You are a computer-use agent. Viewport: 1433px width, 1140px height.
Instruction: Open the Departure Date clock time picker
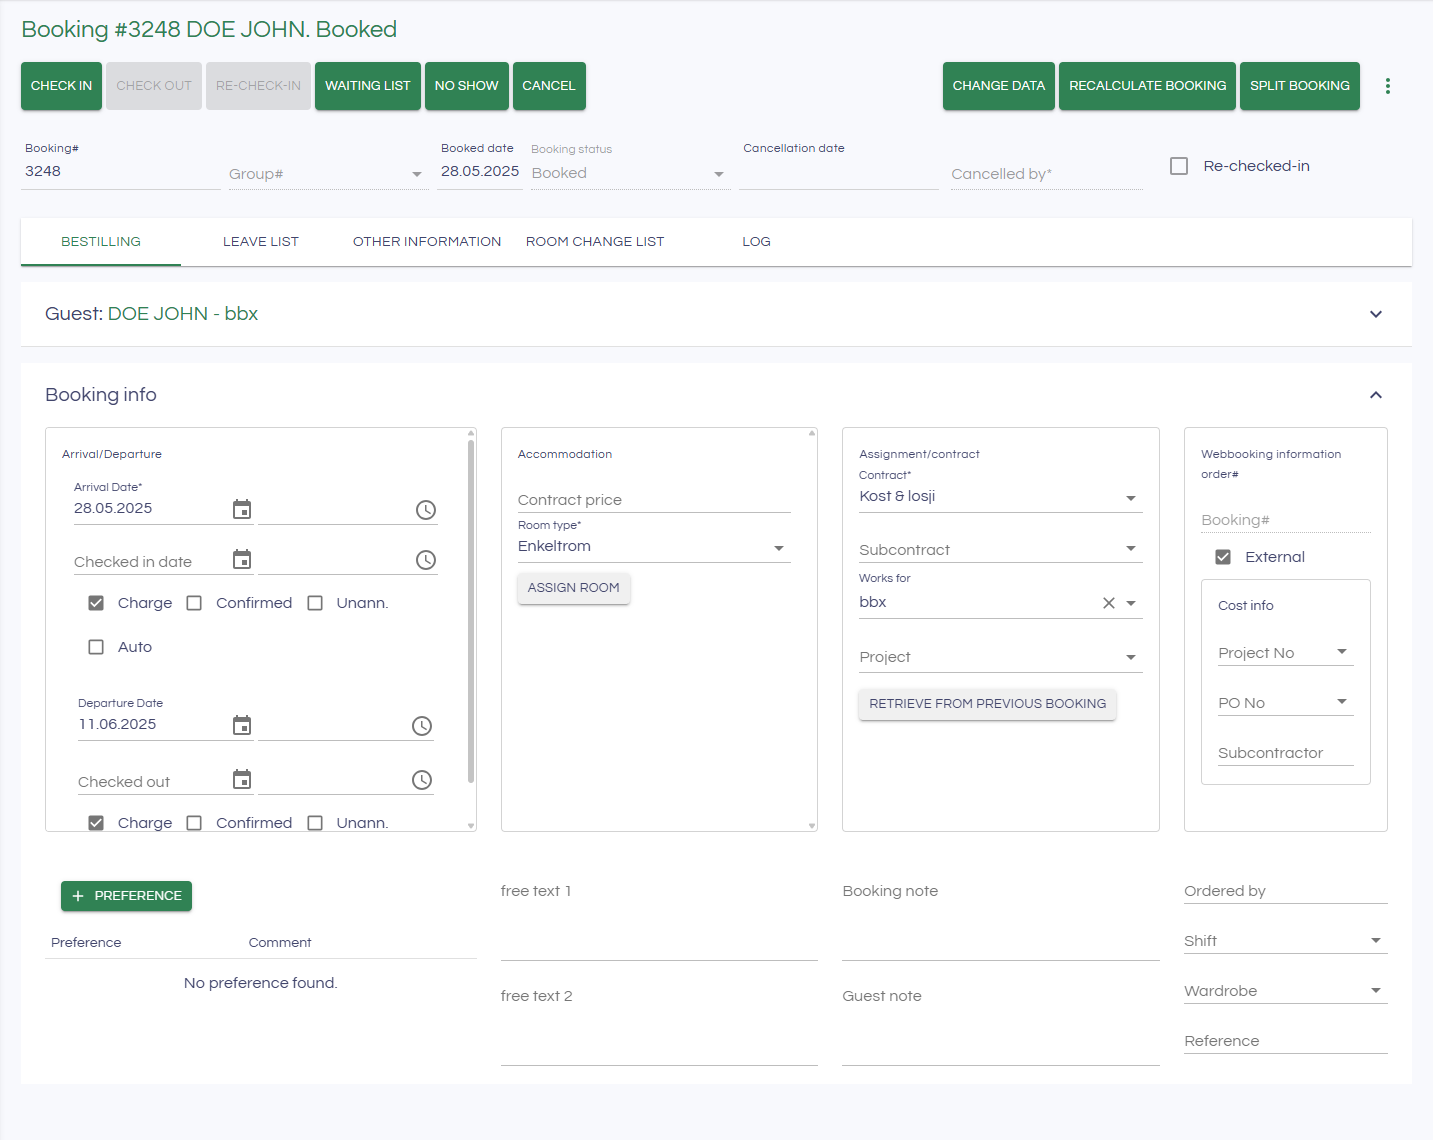pos(422,726)
